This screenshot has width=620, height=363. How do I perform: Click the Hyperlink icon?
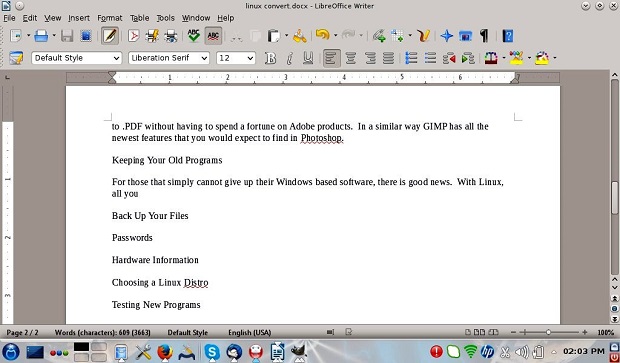379,36
